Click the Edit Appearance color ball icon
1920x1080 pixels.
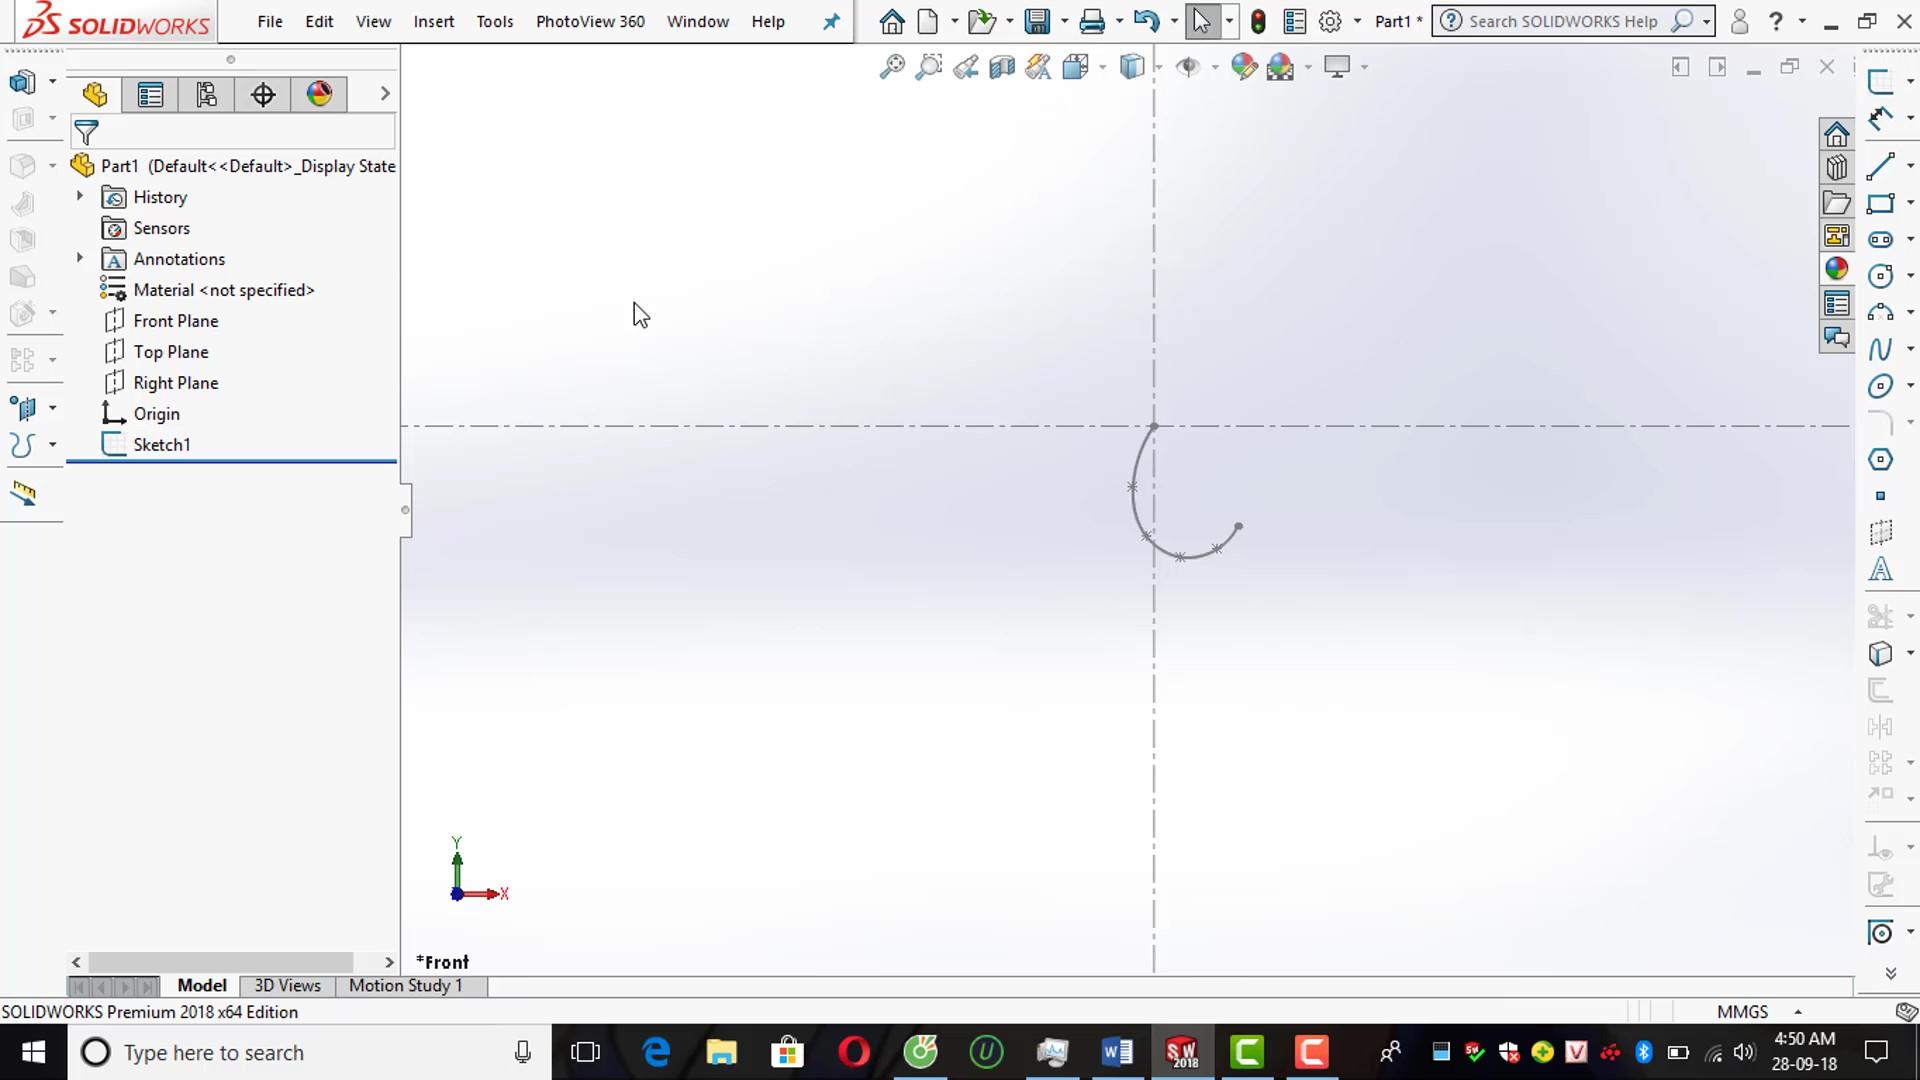click(x=1243, y=67)
